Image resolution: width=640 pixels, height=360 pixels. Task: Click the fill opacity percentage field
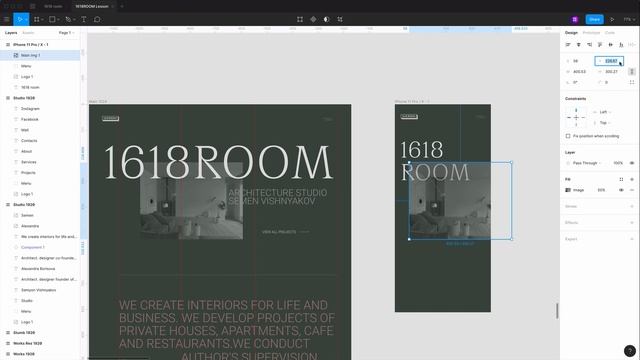pos(601,190)
